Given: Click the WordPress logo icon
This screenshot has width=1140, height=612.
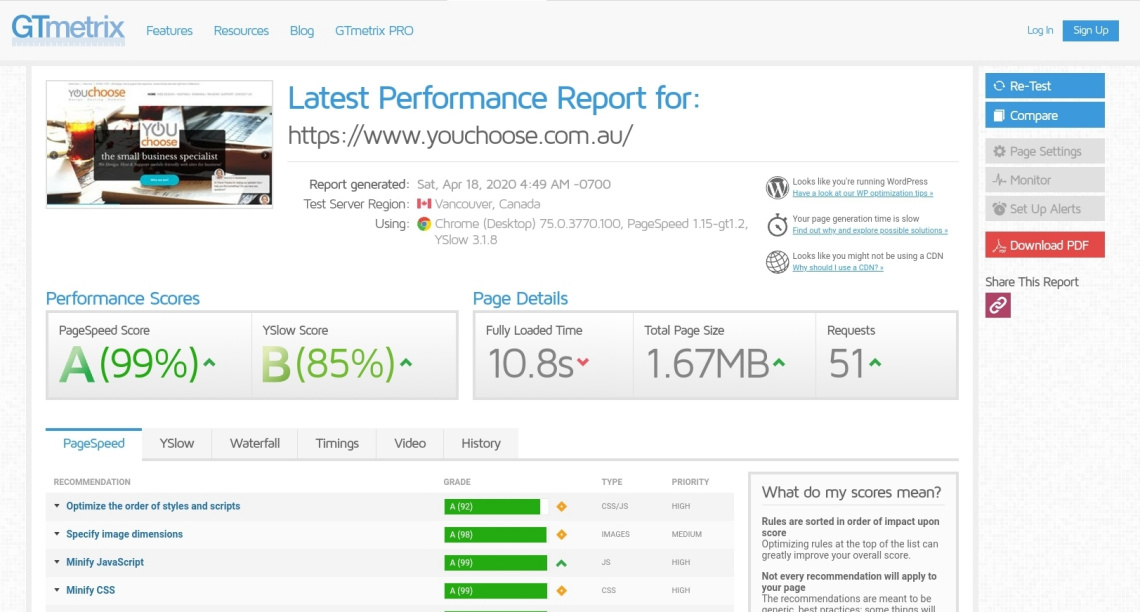Looking at the screenshot, I should (x=777, y=187).
